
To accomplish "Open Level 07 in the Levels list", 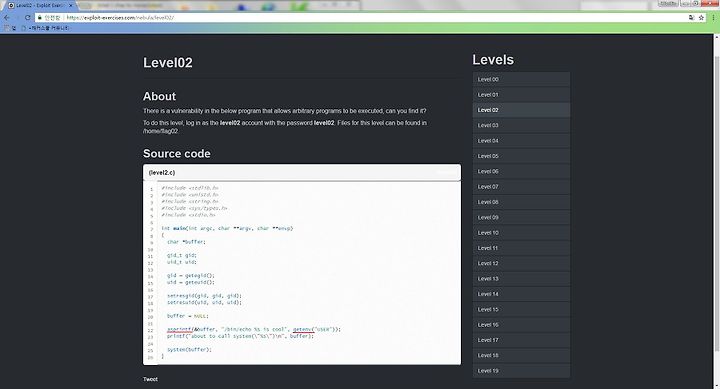I will 521,187.
